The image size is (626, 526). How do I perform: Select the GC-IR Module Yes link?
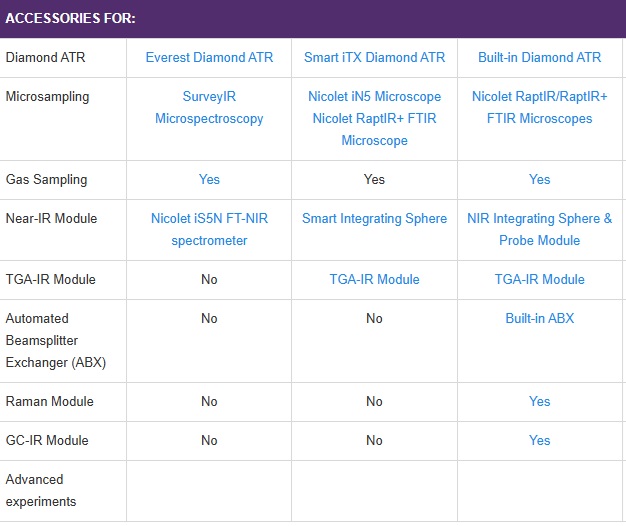[539, 441]
